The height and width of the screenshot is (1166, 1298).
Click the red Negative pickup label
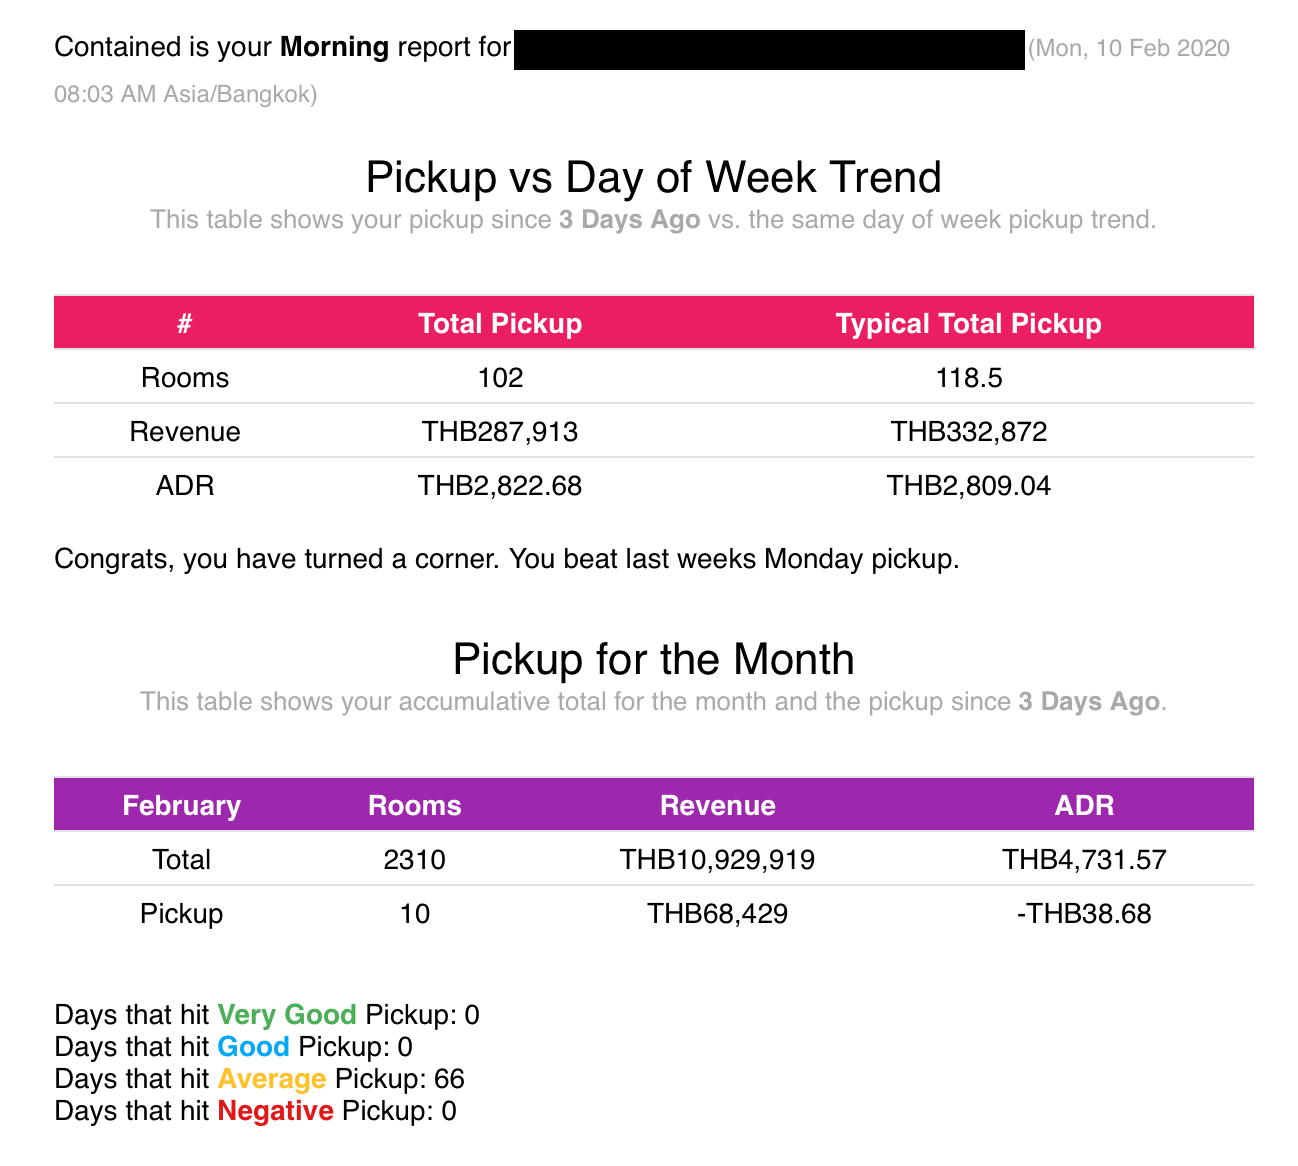click(275, 1110)
